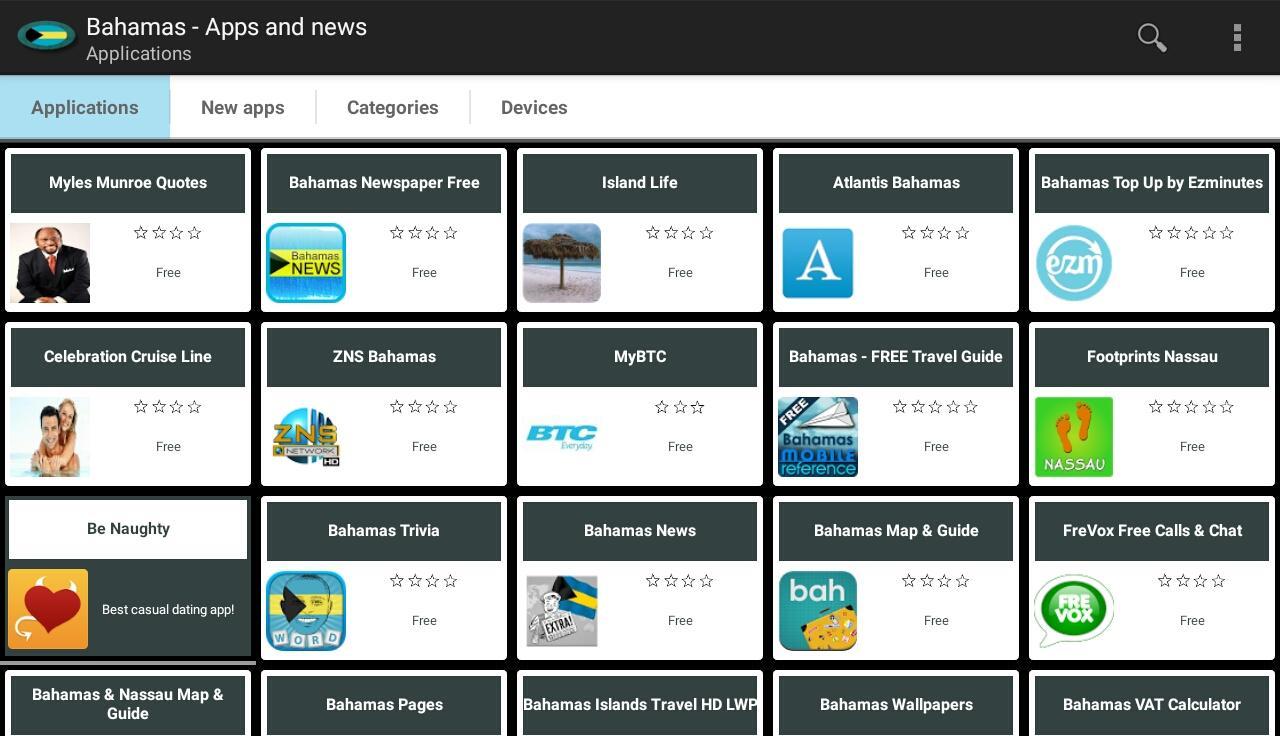The height and width of the screenshot is (736, 1280).
Task: Open the Bahamas Newspaper Free title
Action: coord(384,182)
